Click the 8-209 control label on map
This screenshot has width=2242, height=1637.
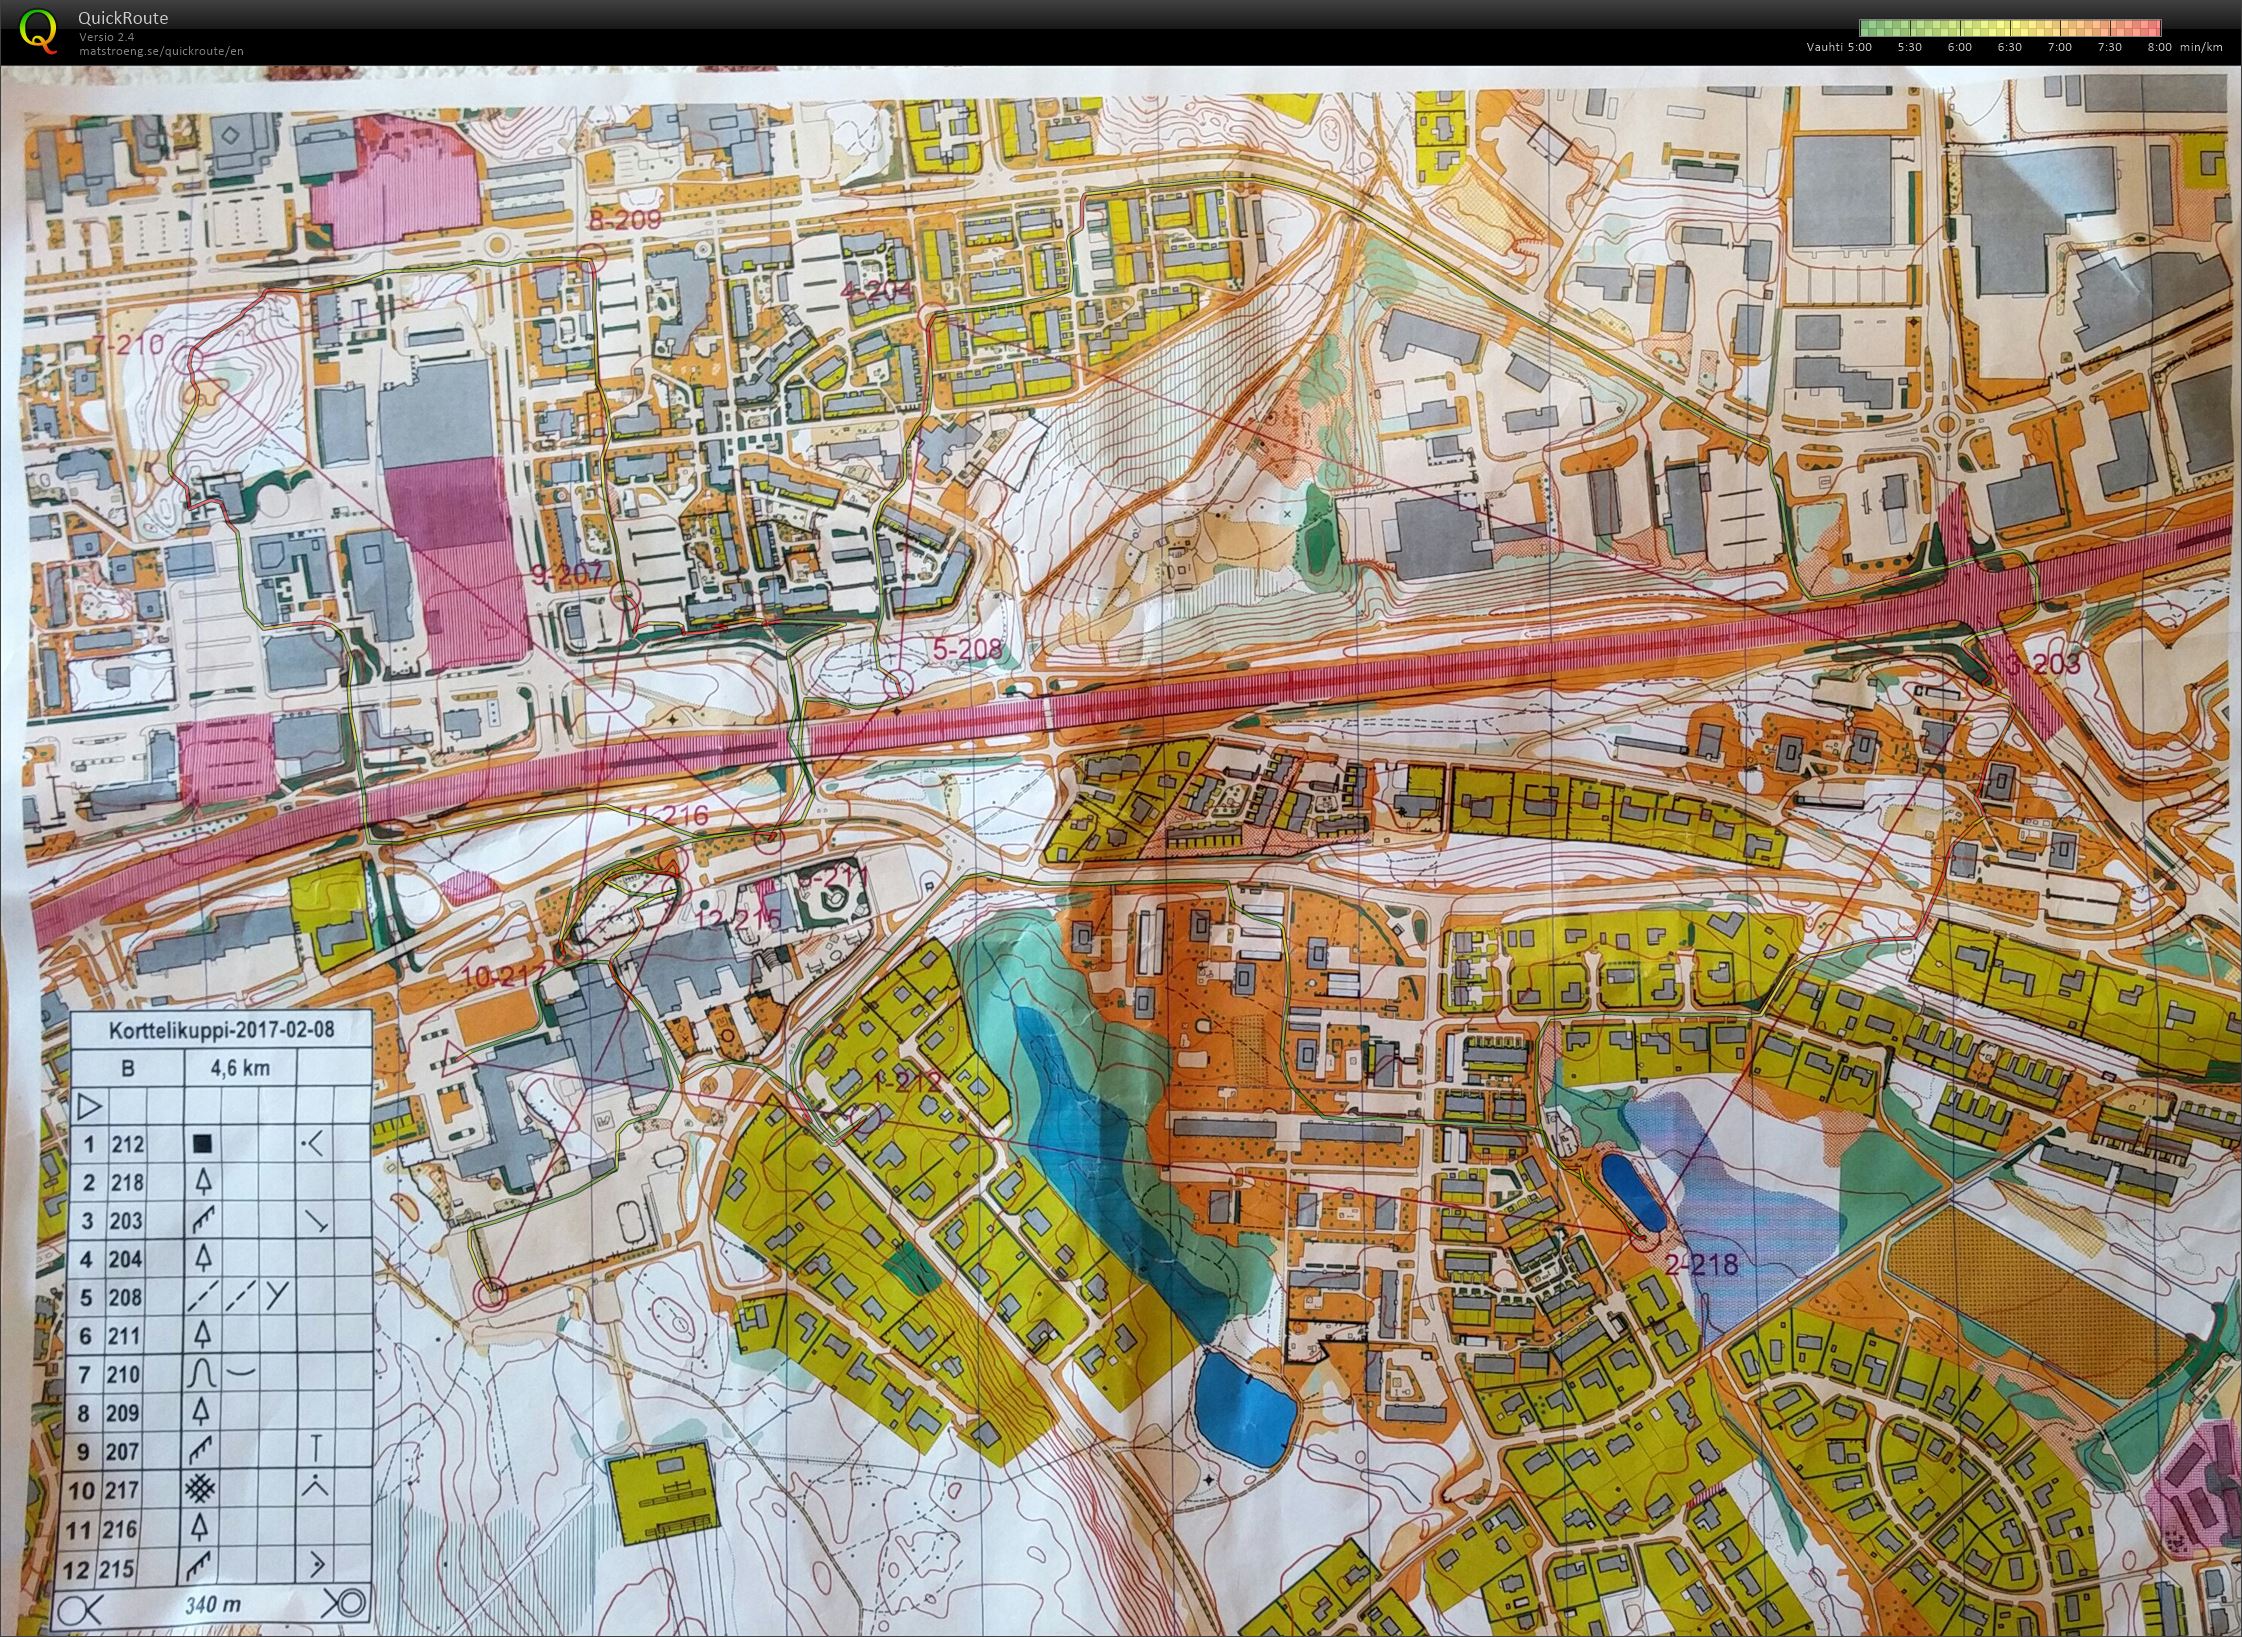[624, 220]
